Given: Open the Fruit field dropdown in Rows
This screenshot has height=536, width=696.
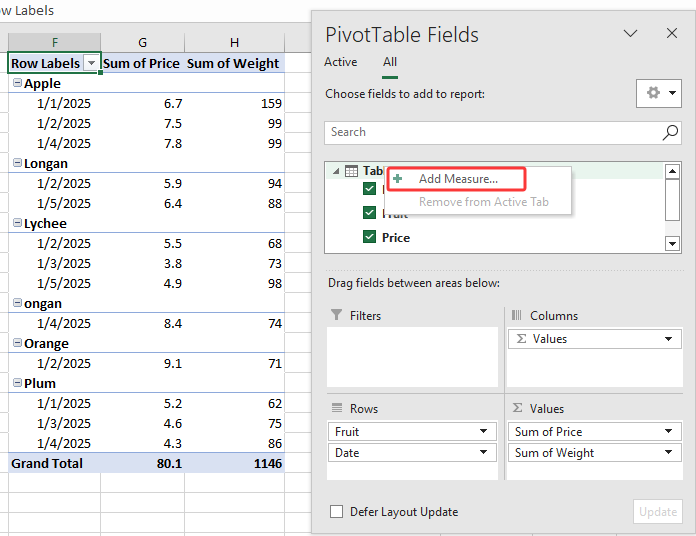Looking at the screenshot, I should (x=484, y=432).
